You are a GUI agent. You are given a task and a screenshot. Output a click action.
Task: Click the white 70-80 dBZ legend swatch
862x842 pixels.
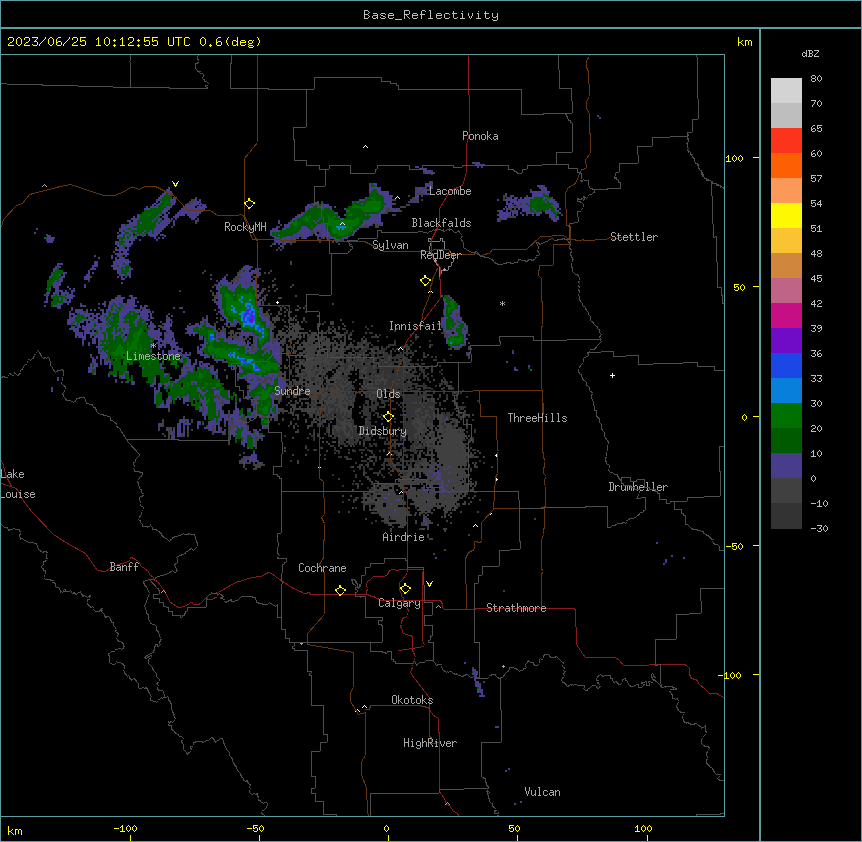[786, 91]
